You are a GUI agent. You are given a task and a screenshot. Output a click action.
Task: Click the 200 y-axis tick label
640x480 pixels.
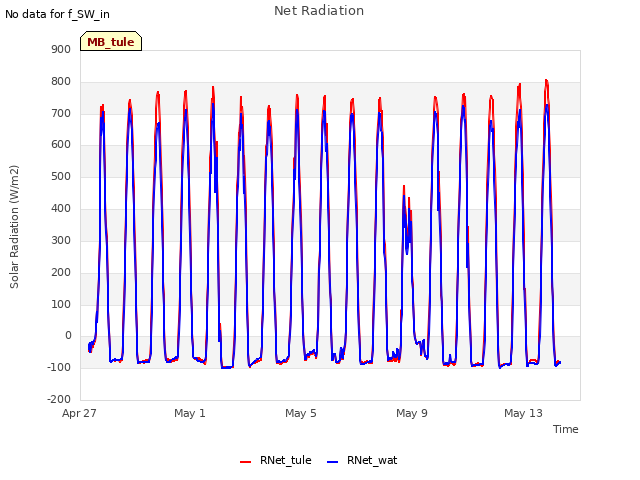point(61,272)
